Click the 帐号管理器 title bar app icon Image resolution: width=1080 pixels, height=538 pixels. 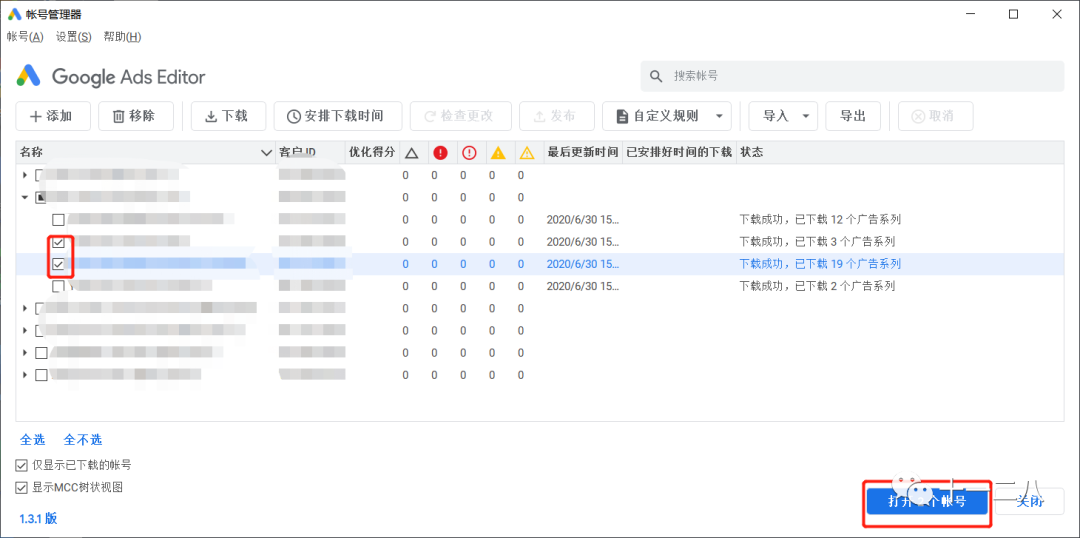(14, 14)
